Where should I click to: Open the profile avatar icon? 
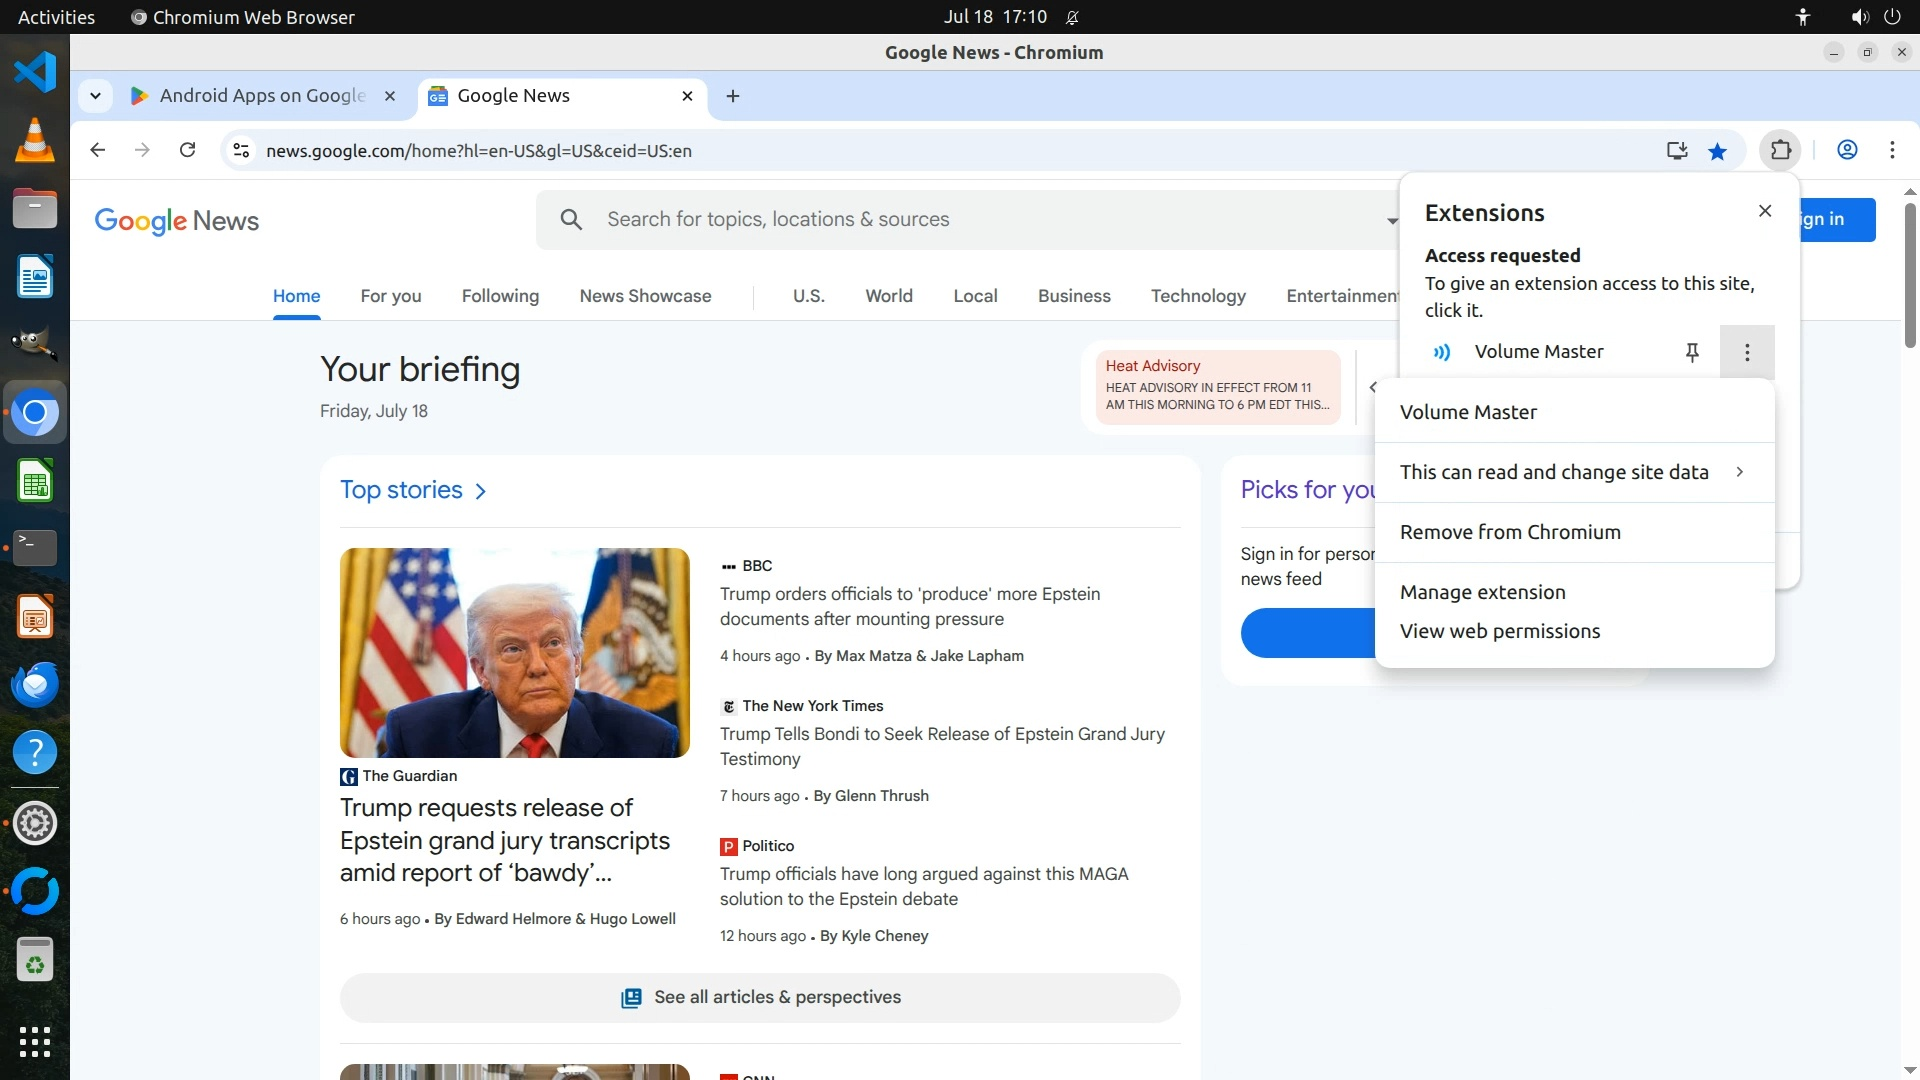click(x=1847, y=150)
